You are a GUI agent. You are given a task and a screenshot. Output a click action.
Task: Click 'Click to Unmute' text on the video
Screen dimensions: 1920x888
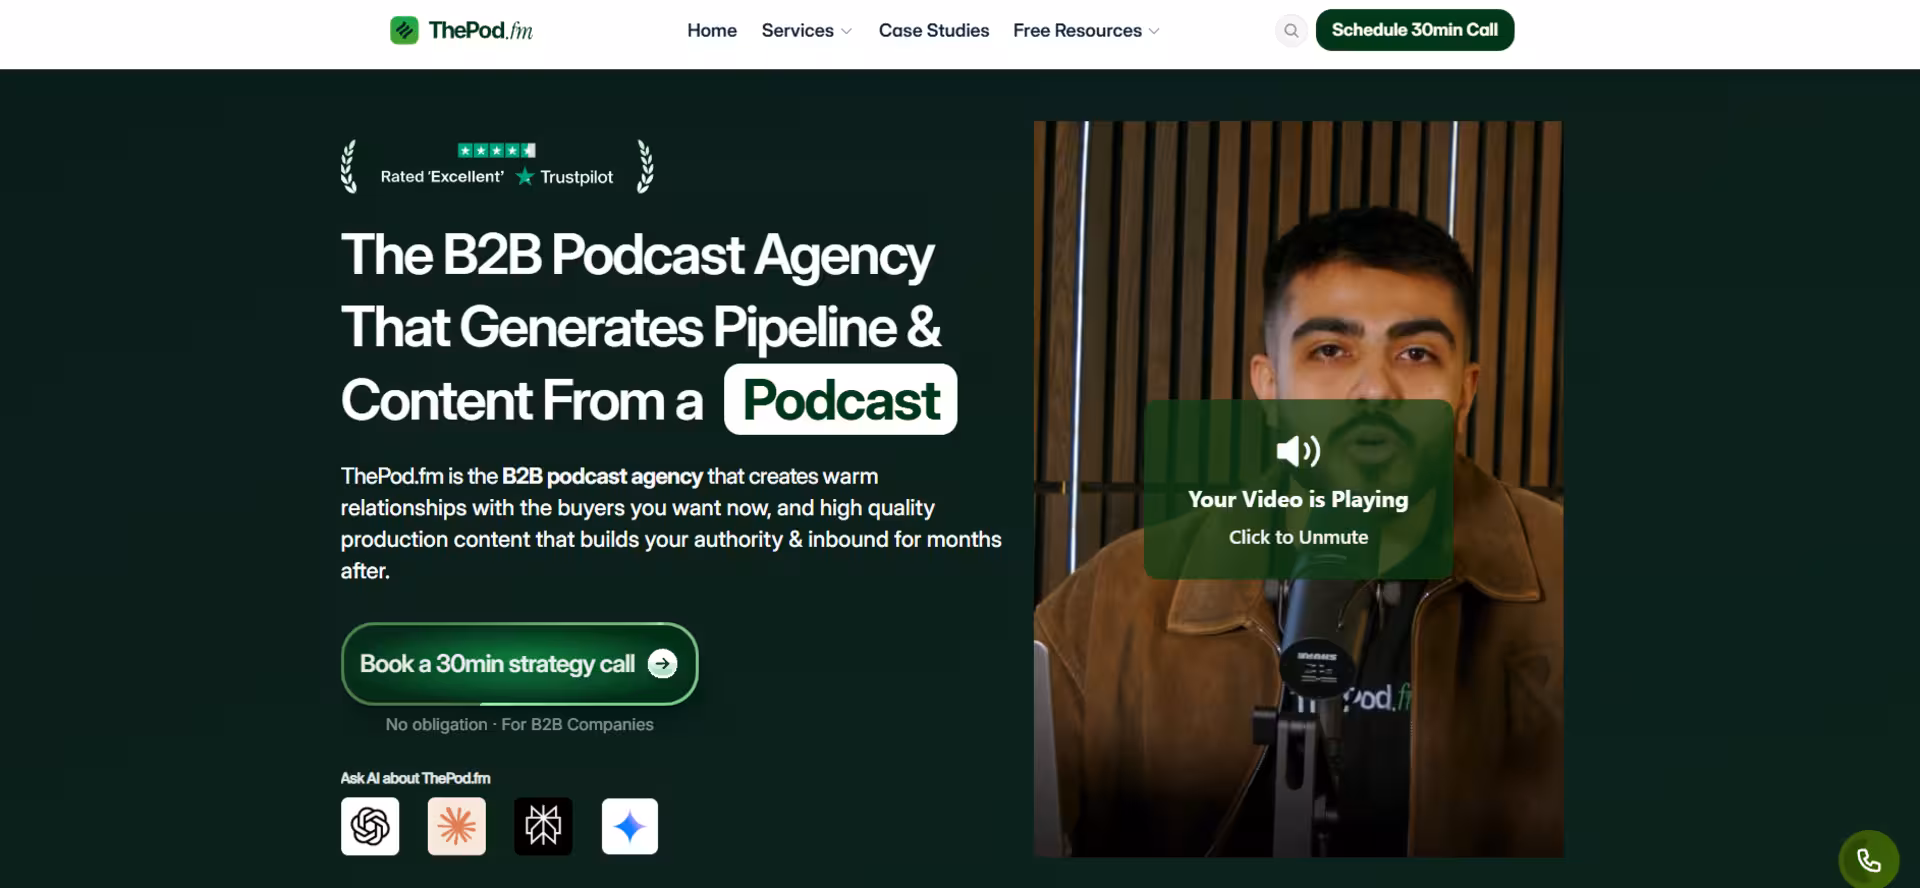pyautogui.click(x=1298, y=537)
